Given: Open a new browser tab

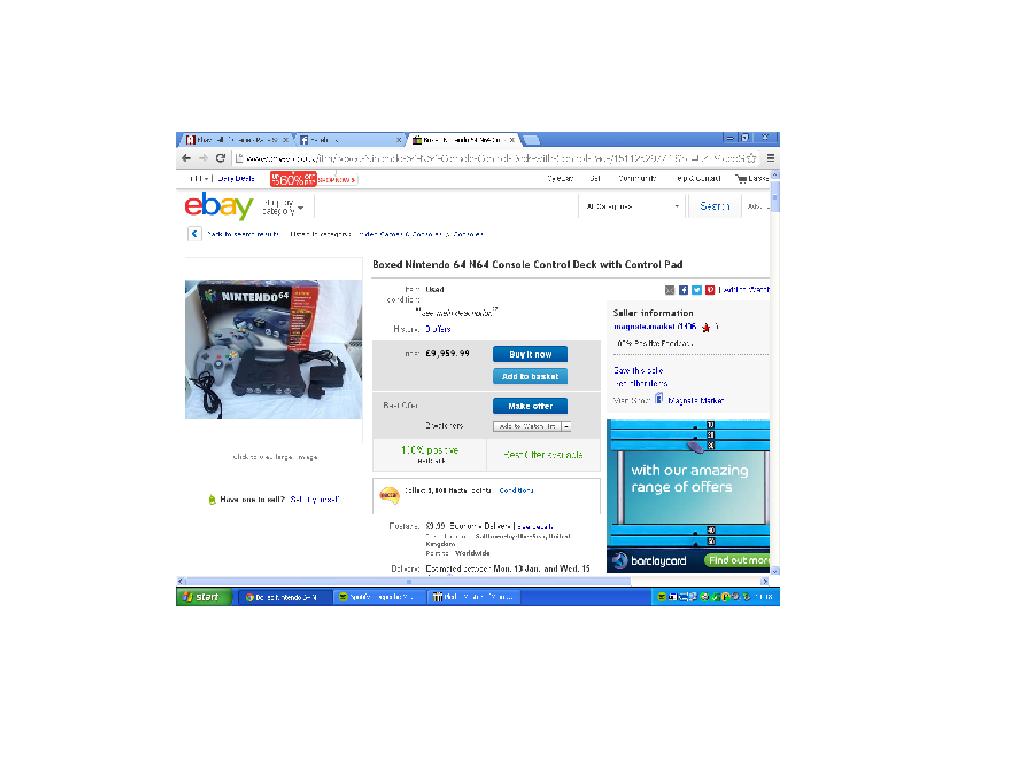Looking at the screenshot, I should pyautogui.click(x=532, y=140).
